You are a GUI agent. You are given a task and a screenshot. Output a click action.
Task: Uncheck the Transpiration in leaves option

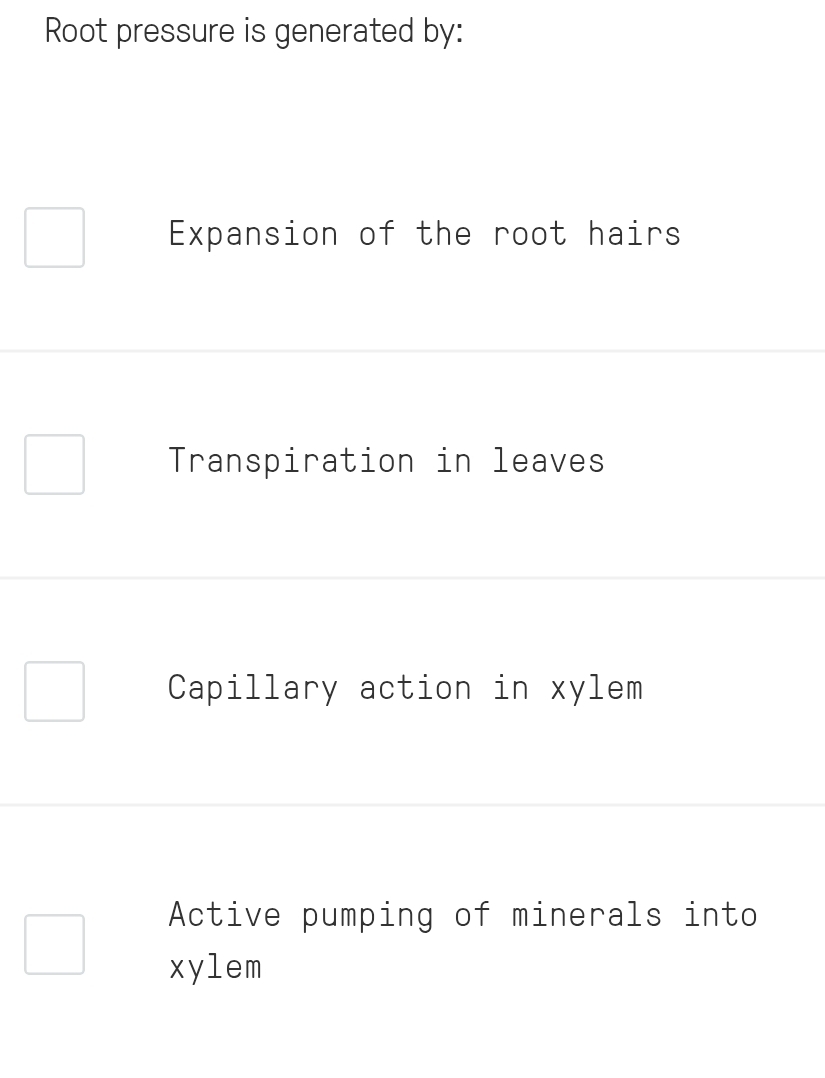[x=54, y=464]
